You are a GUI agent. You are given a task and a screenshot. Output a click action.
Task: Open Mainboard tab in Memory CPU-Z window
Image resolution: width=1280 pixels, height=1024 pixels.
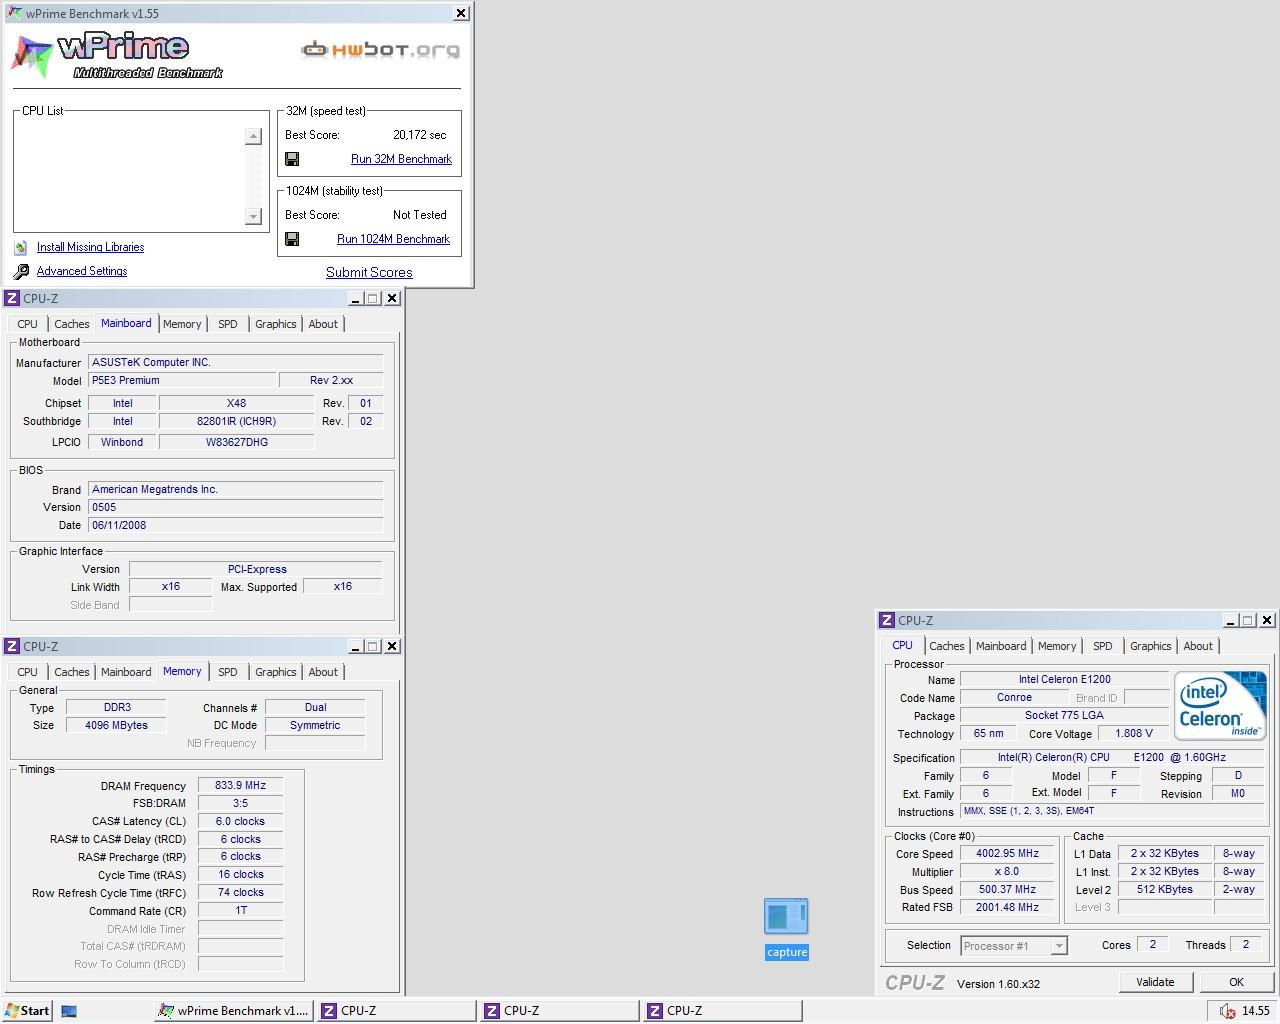[126, 672]
